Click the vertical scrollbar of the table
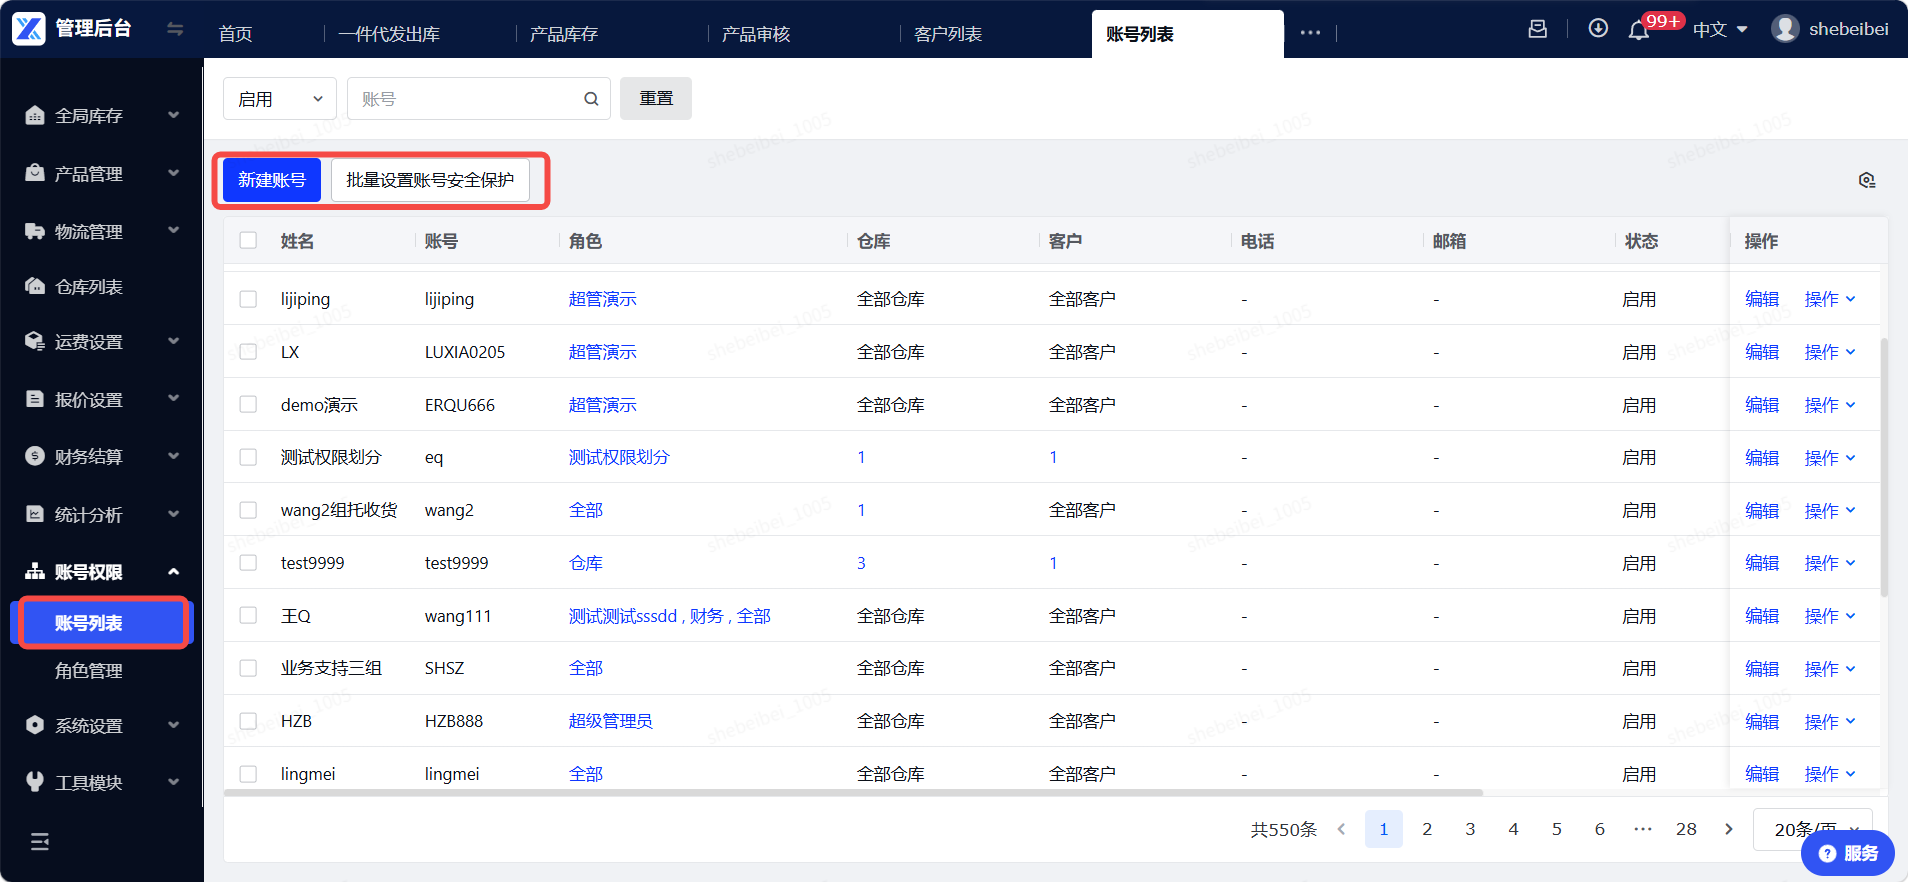Viewport: 1908px width, 882px height. click(x=1884, y=467)
